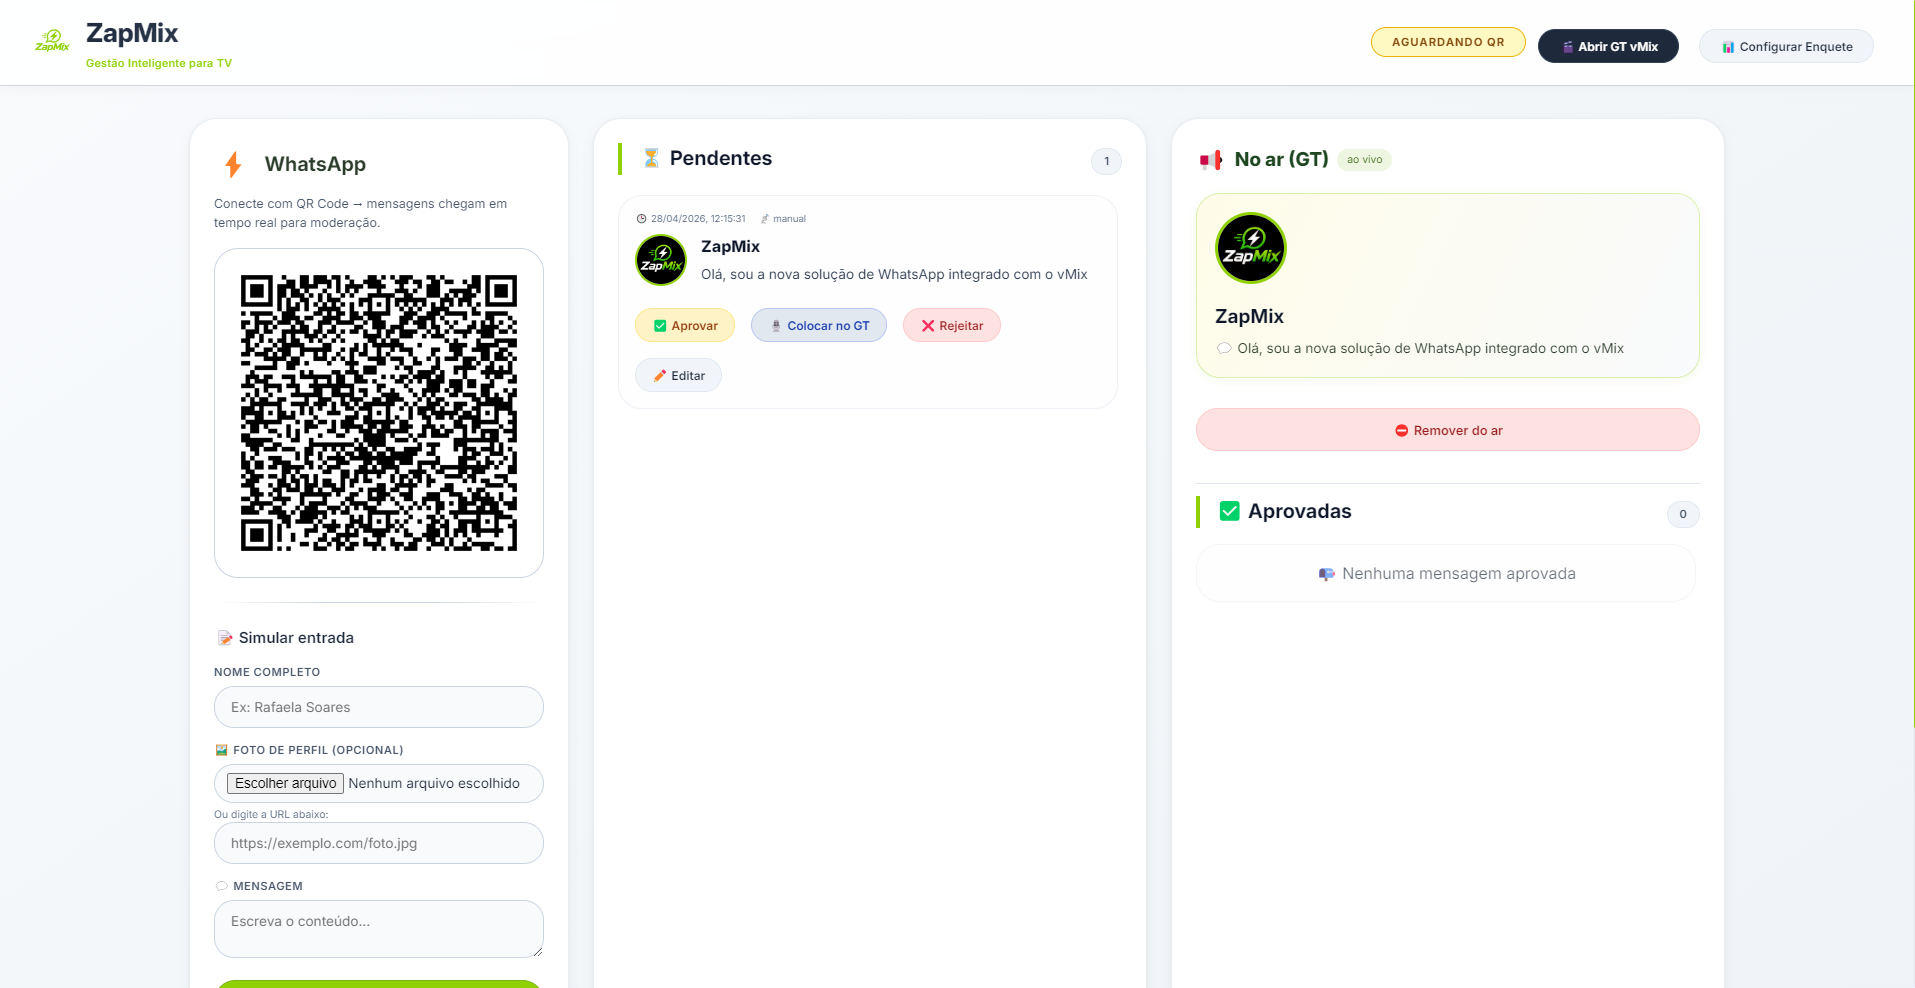Click the AGUARDANDO QR status badge
Image resolution: width=1915 pixels, height=988 pixels.
(x=1448, y=42)
